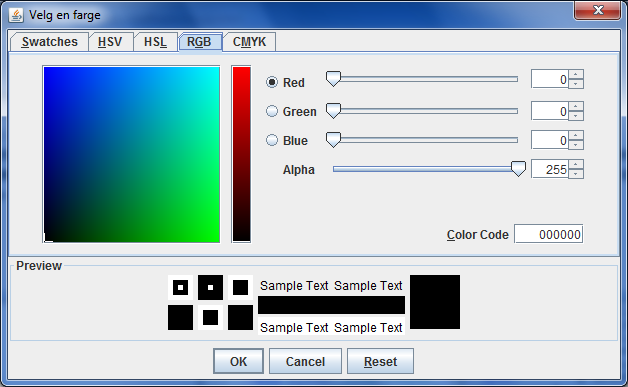628x387 pixels.
Task: Increase the Green value with up arrow
Action: coord(576,106)
